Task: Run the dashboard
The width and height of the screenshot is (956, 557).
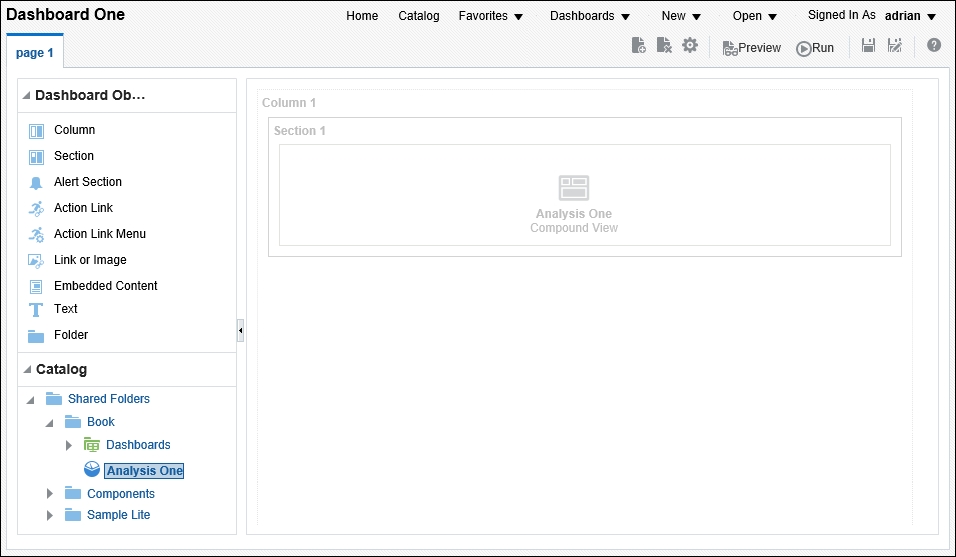Action: point(815,48)
